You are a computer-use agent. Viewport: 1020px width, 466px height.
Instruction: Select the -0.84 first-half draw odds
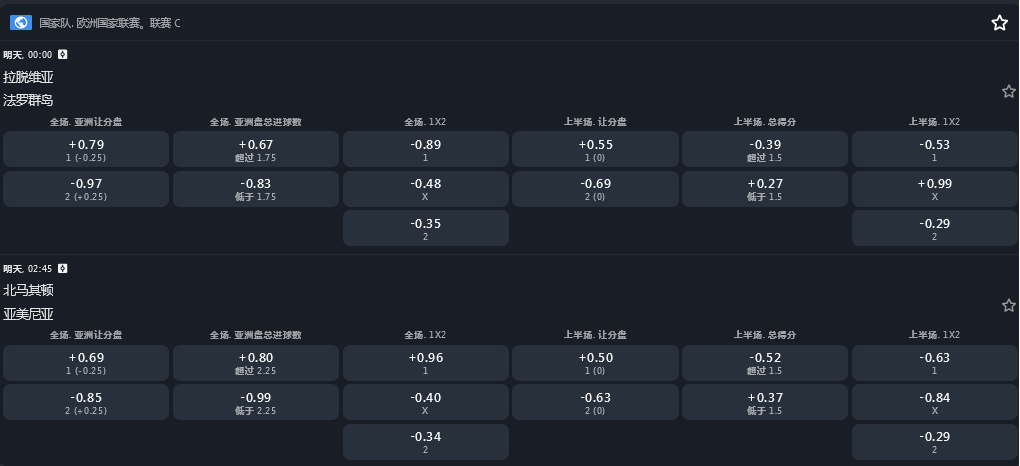tap(934, 402)
